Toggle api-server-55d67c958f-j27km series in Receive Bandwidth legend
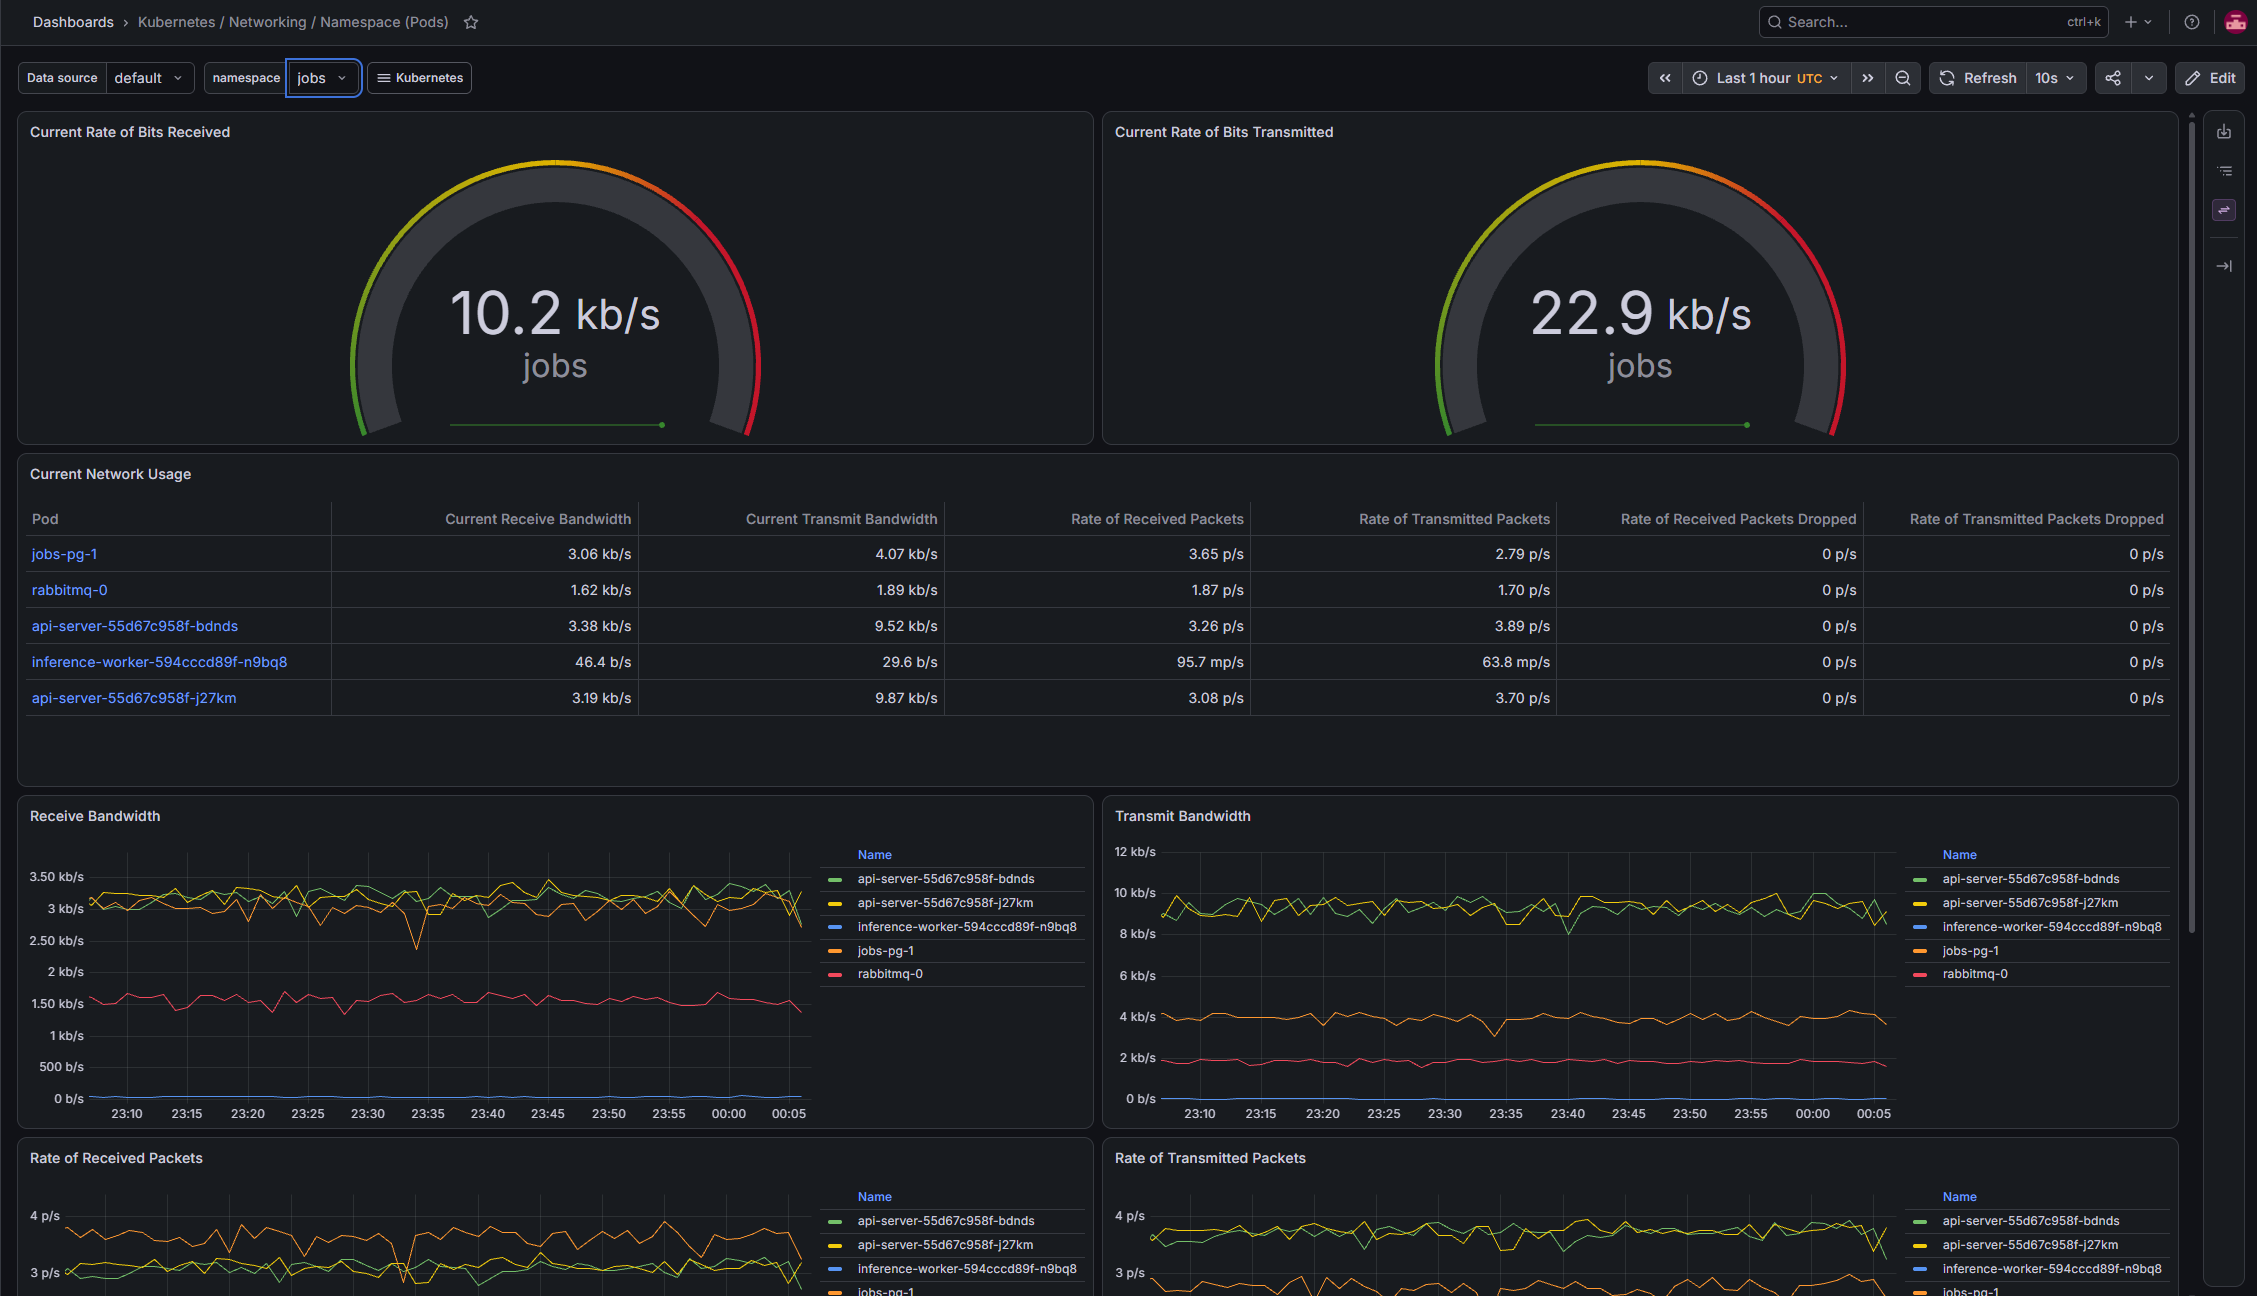Screen dimensions: 2257x1296 coord(945,903)
